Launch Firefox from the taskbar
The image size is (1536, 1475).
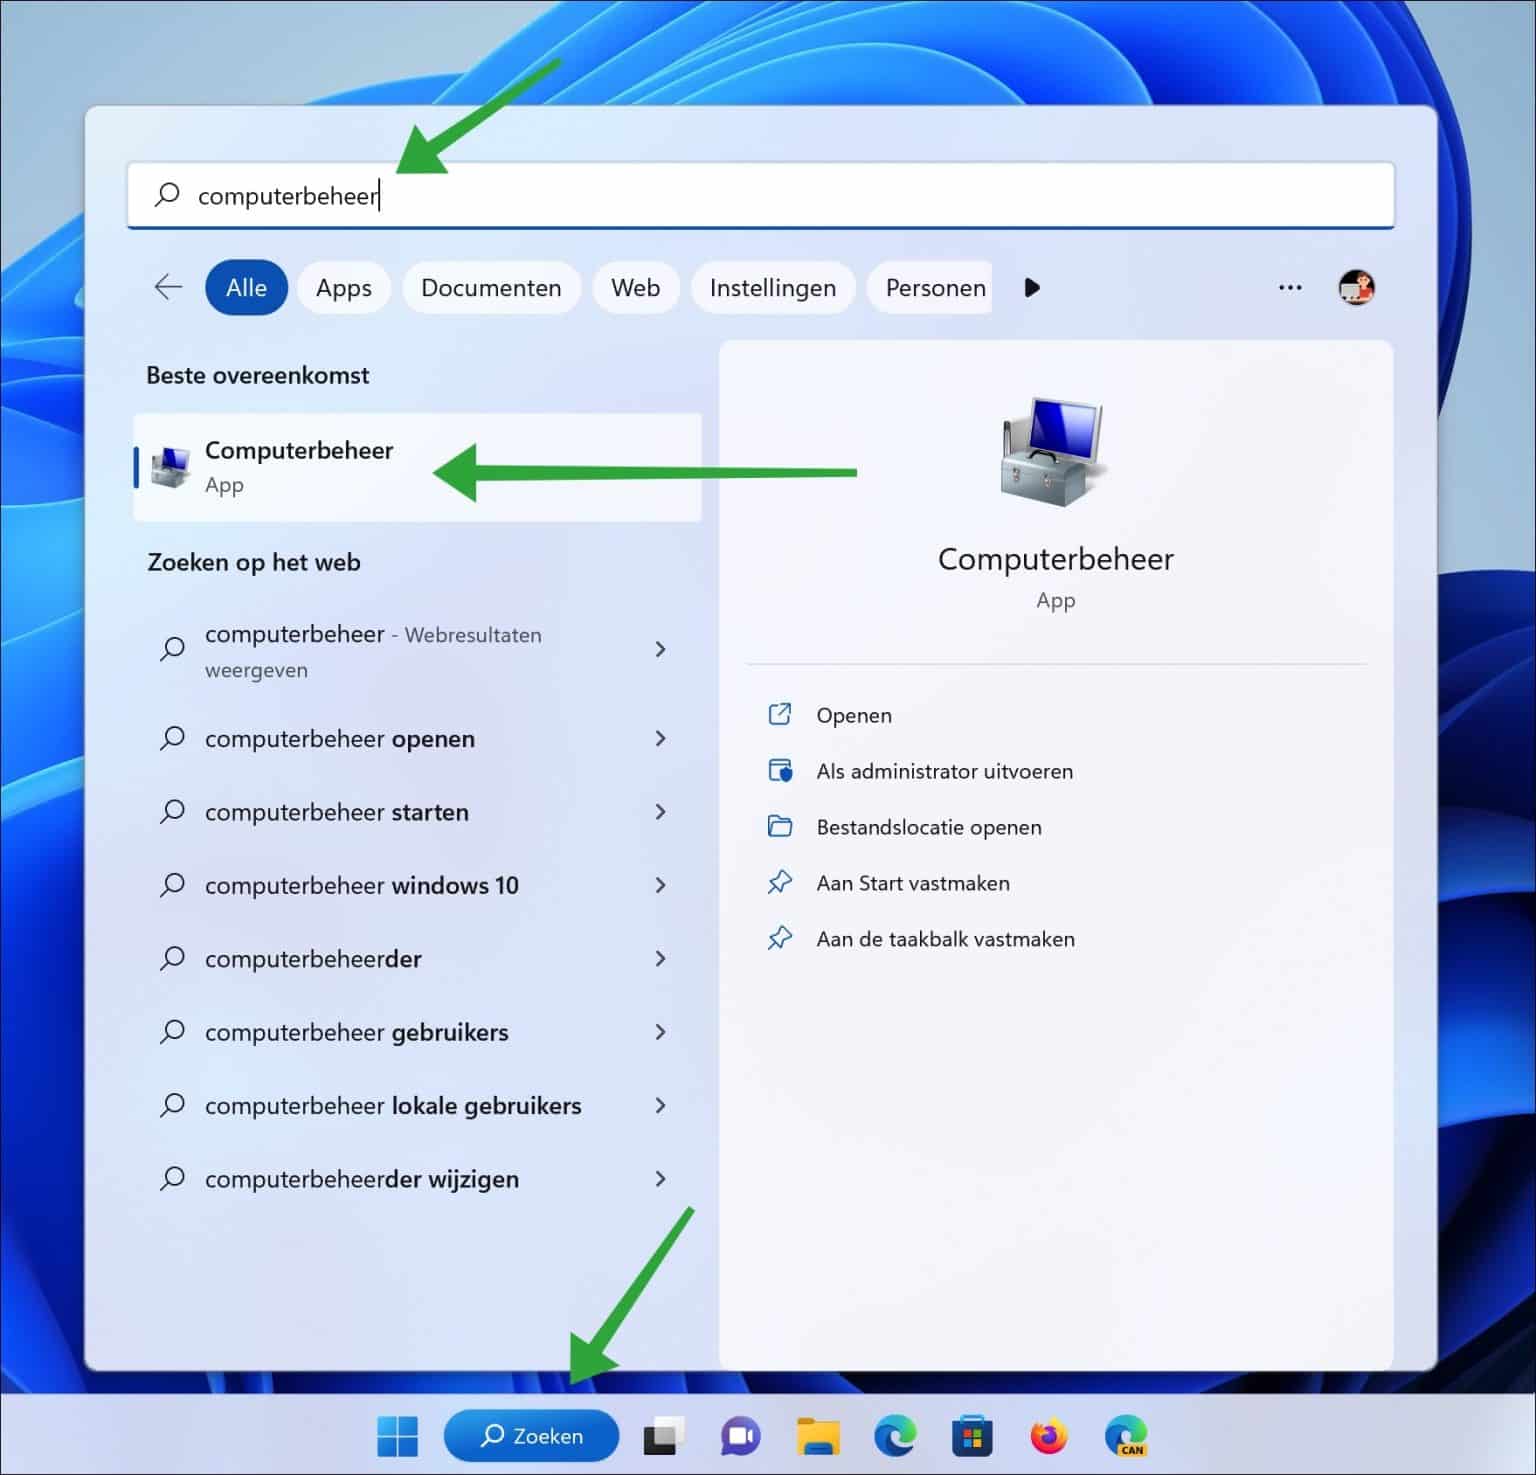click(1048, 1435)
